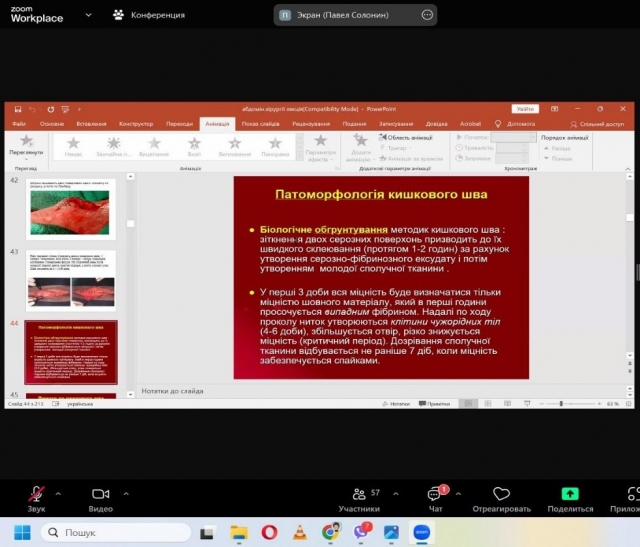
Task: Click the Переглянути animation preview star icon
Action: point(27,141)
